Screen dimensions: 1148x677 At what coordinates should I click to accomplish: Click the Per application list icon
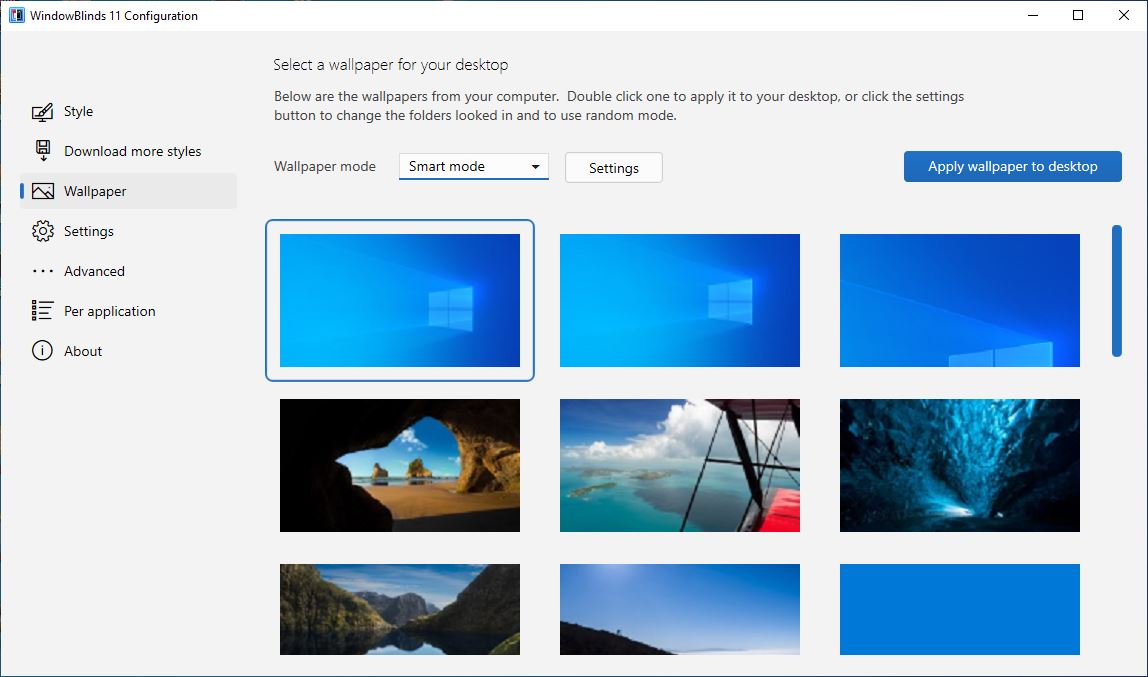pos(42,310)
